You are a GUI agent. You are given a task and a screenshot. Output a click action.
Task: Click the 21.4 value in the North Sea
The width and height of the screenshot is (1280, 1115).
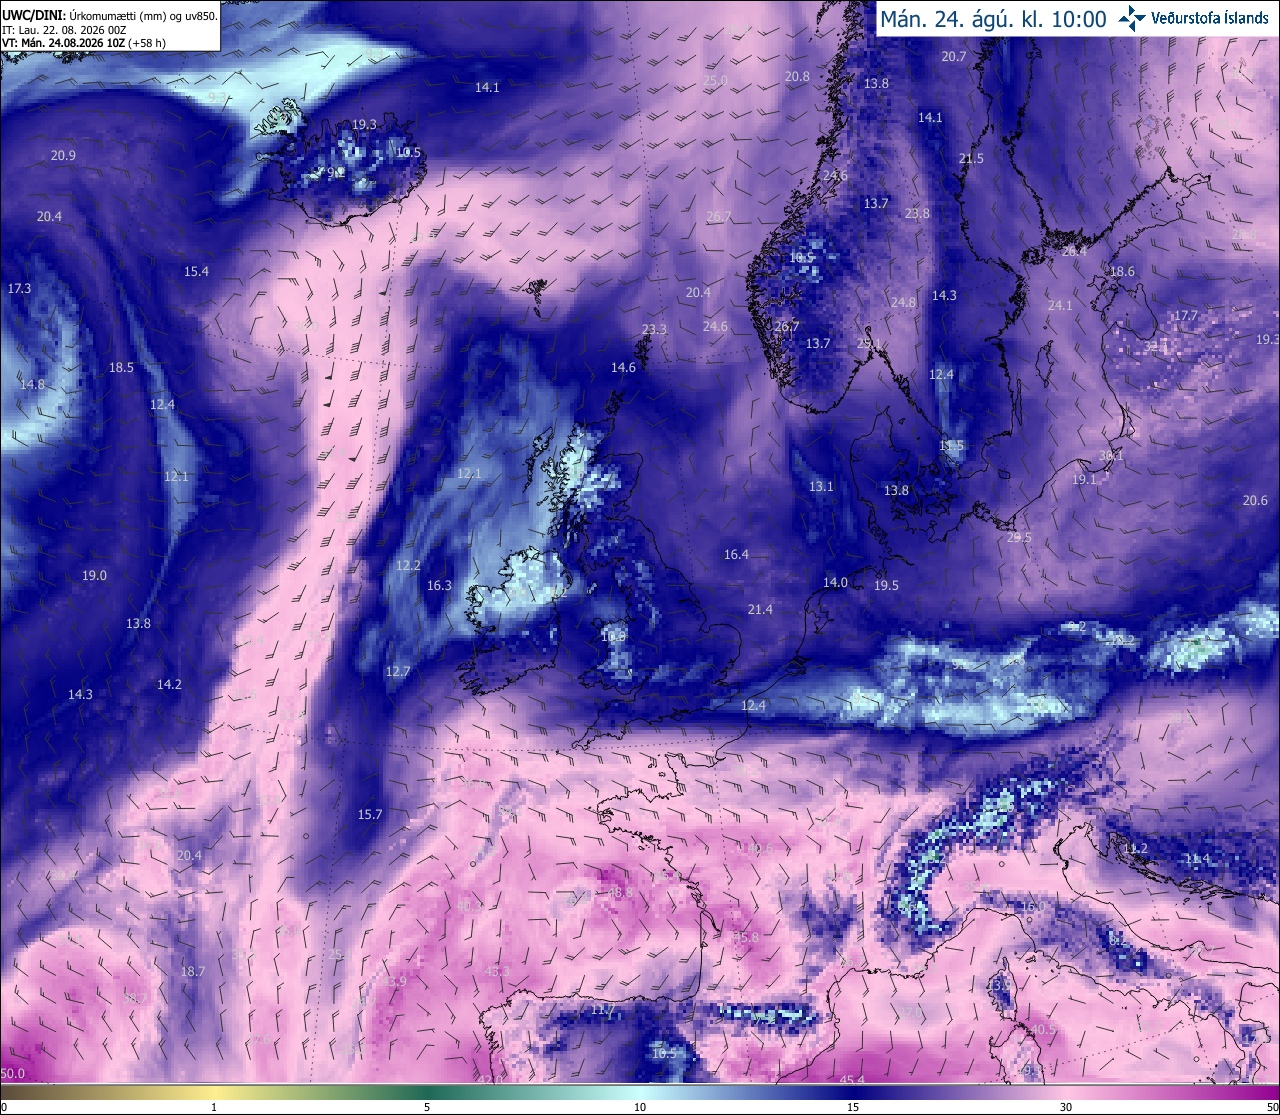pyautogui.click(x=760, y=610)
